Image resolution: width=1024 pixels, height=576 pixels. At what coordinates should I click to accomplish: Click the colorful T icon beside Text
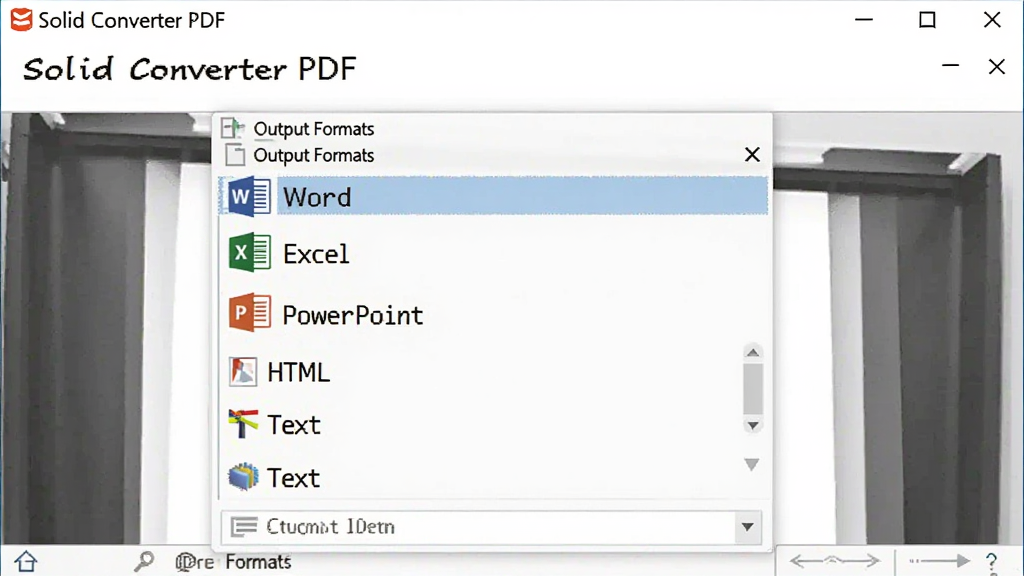243,424
